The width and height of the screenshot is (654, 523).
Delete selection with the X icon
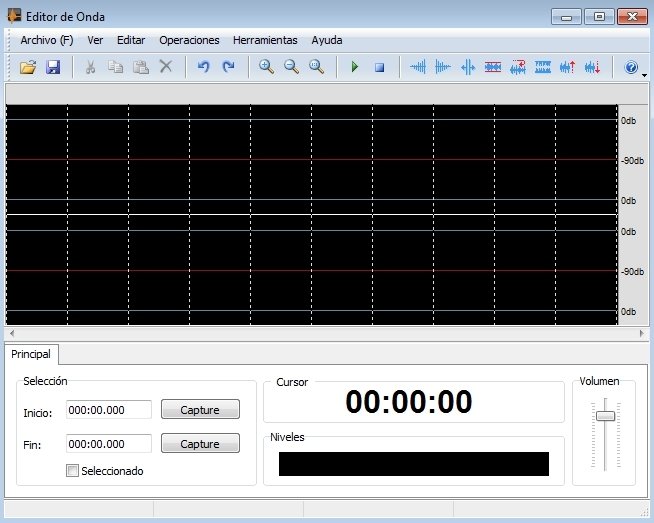(166, 66)
